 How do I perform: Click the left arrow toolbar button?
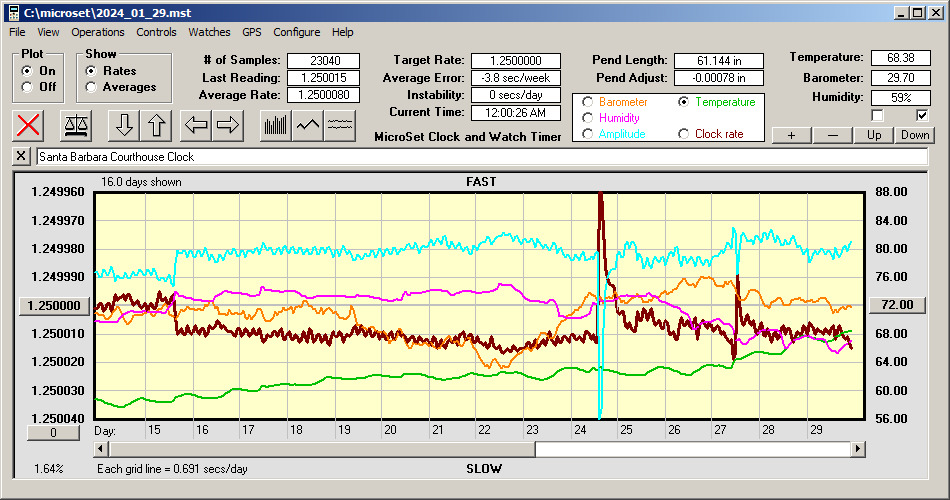click(196, 125)
